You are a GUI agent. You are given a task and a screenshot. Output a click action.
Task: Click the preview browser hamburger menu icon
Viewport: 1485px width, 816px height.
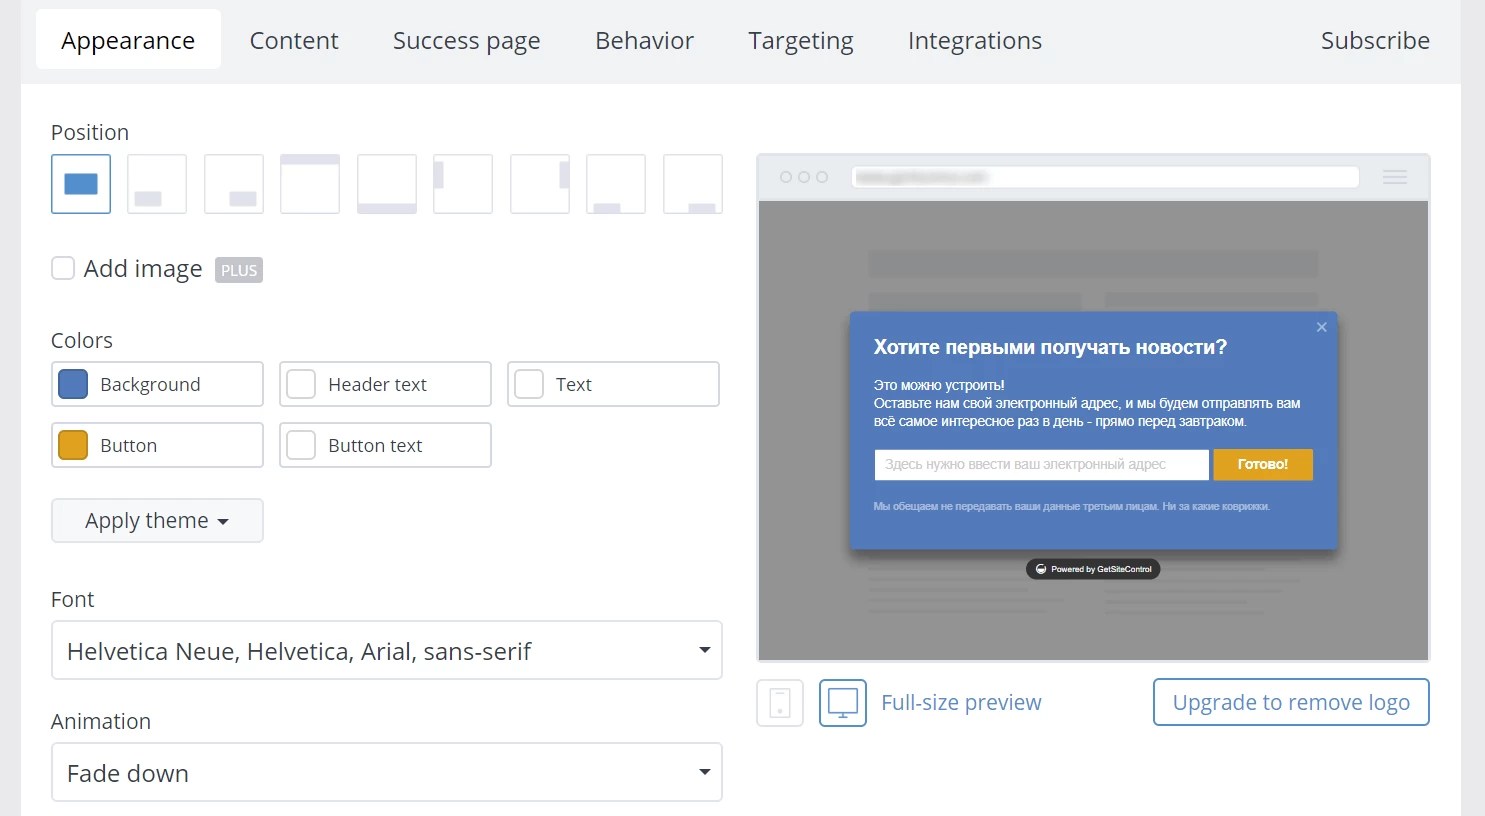coord(1395,177)
